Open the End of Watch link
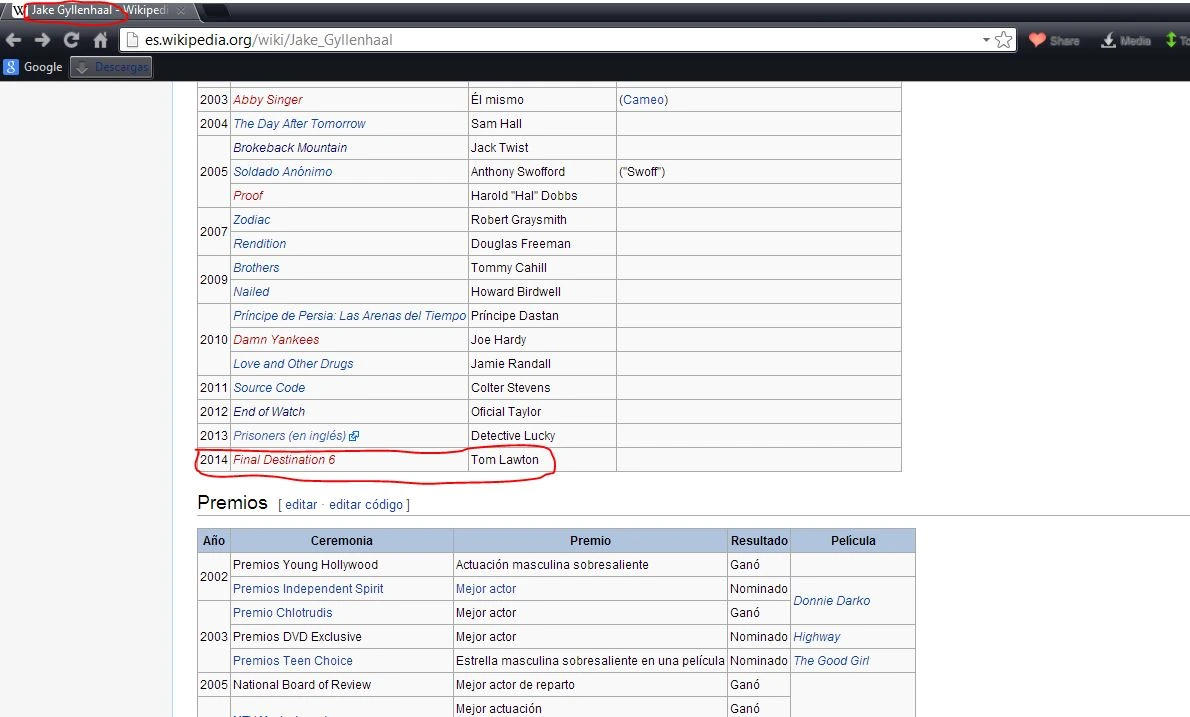Screen dimensions: 1190x717 coord(269,412)
